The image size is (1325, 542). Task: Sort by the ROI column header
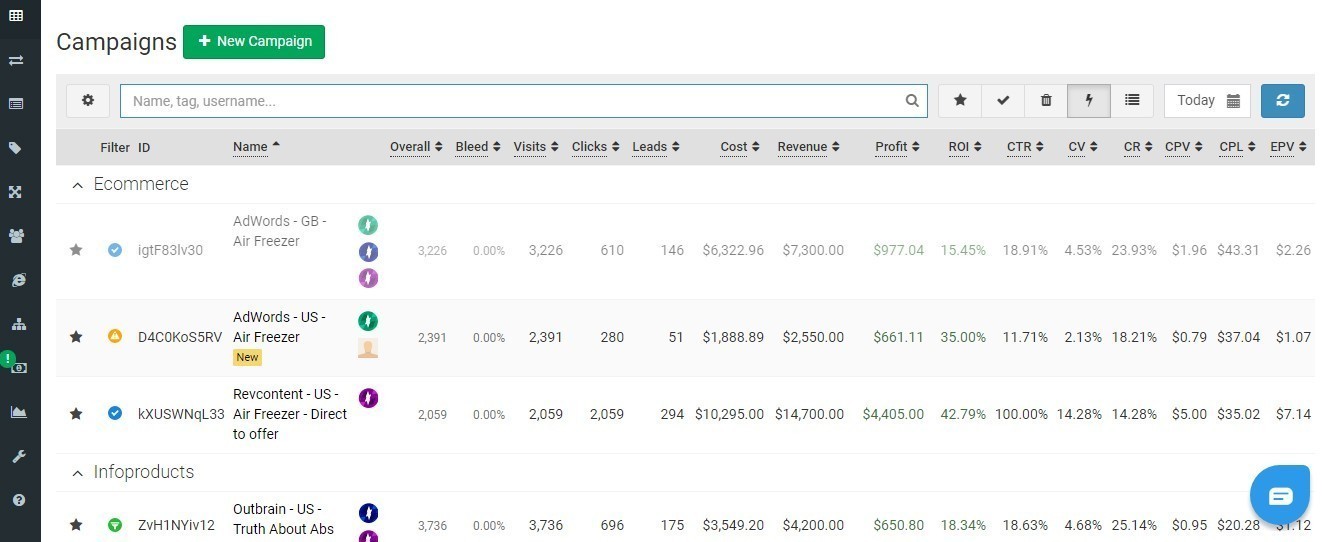pyautogui.click(x=965, y=147)
